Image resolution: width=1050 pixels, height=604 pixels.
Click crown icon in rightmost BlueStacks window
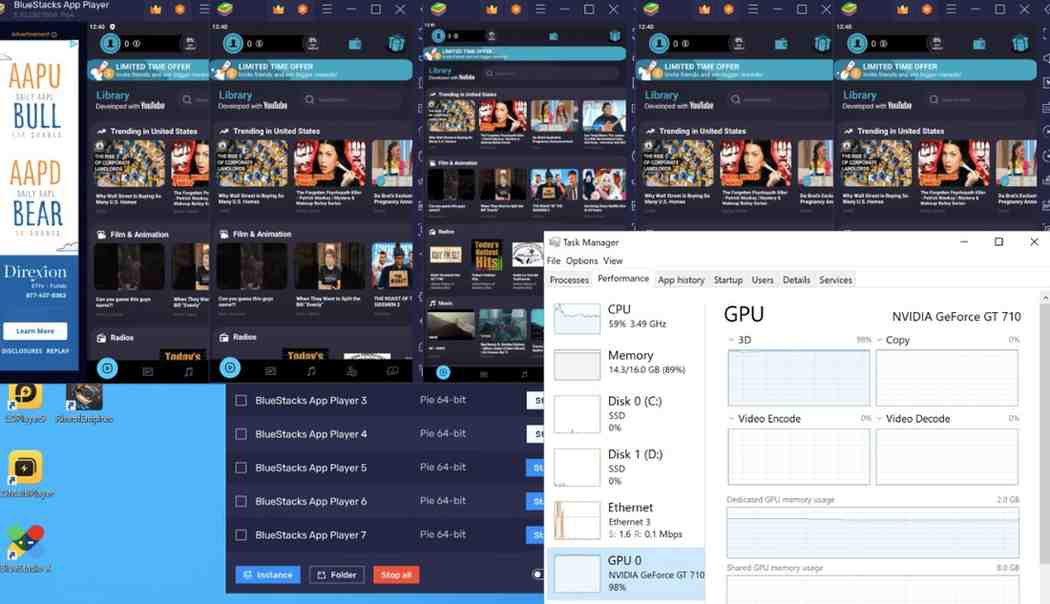[x=903, y=9]
